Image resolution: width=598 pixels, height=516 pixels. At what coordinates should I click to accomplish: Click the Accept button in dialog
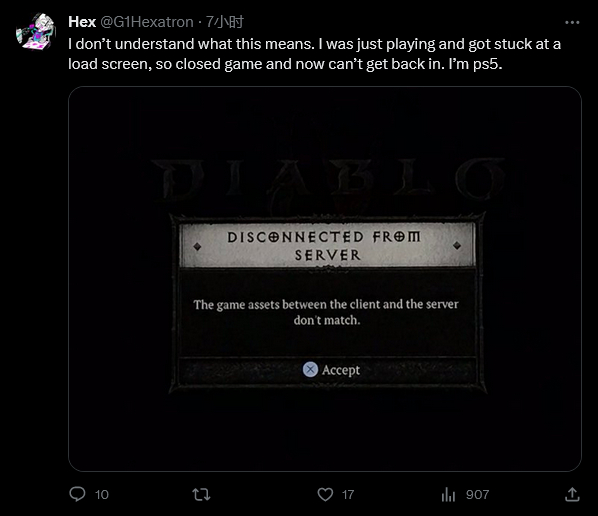coord(331,370)
